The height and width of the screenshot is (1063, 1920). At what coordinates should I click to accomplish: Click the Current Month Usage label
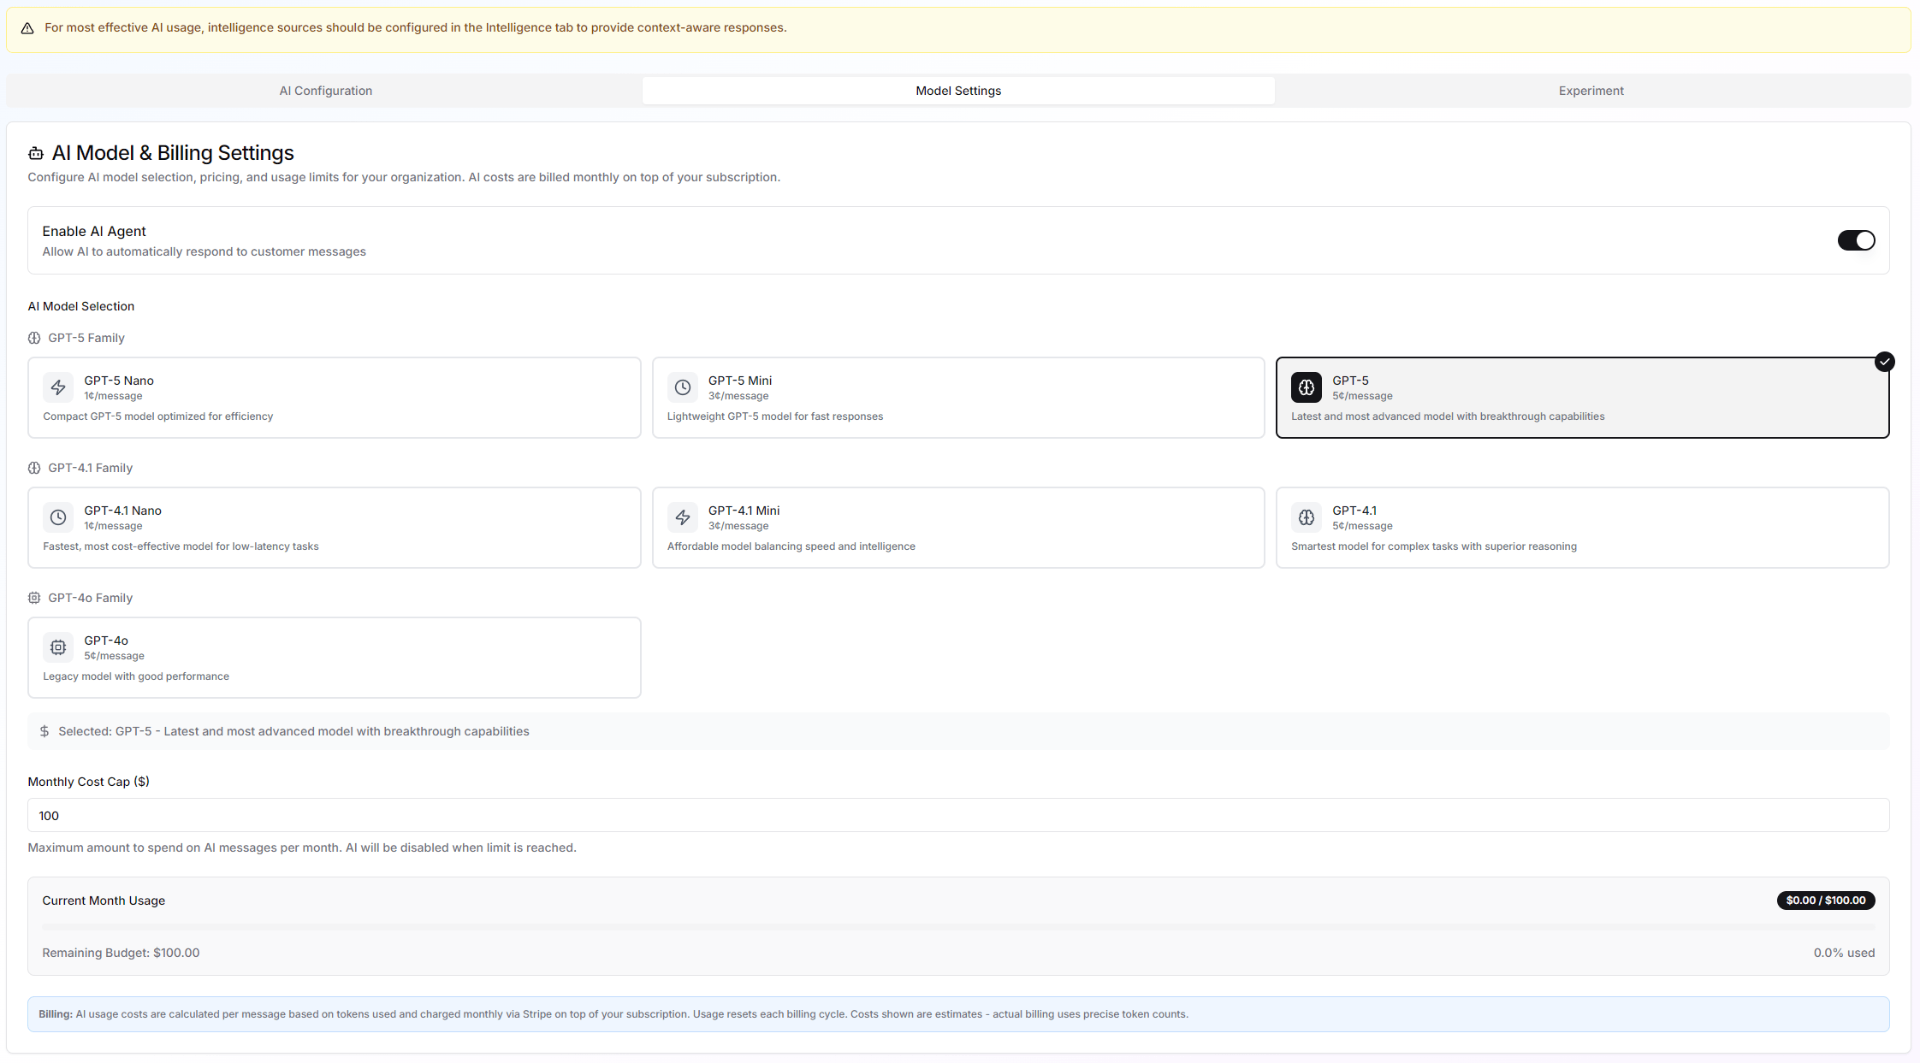point(104,901)
